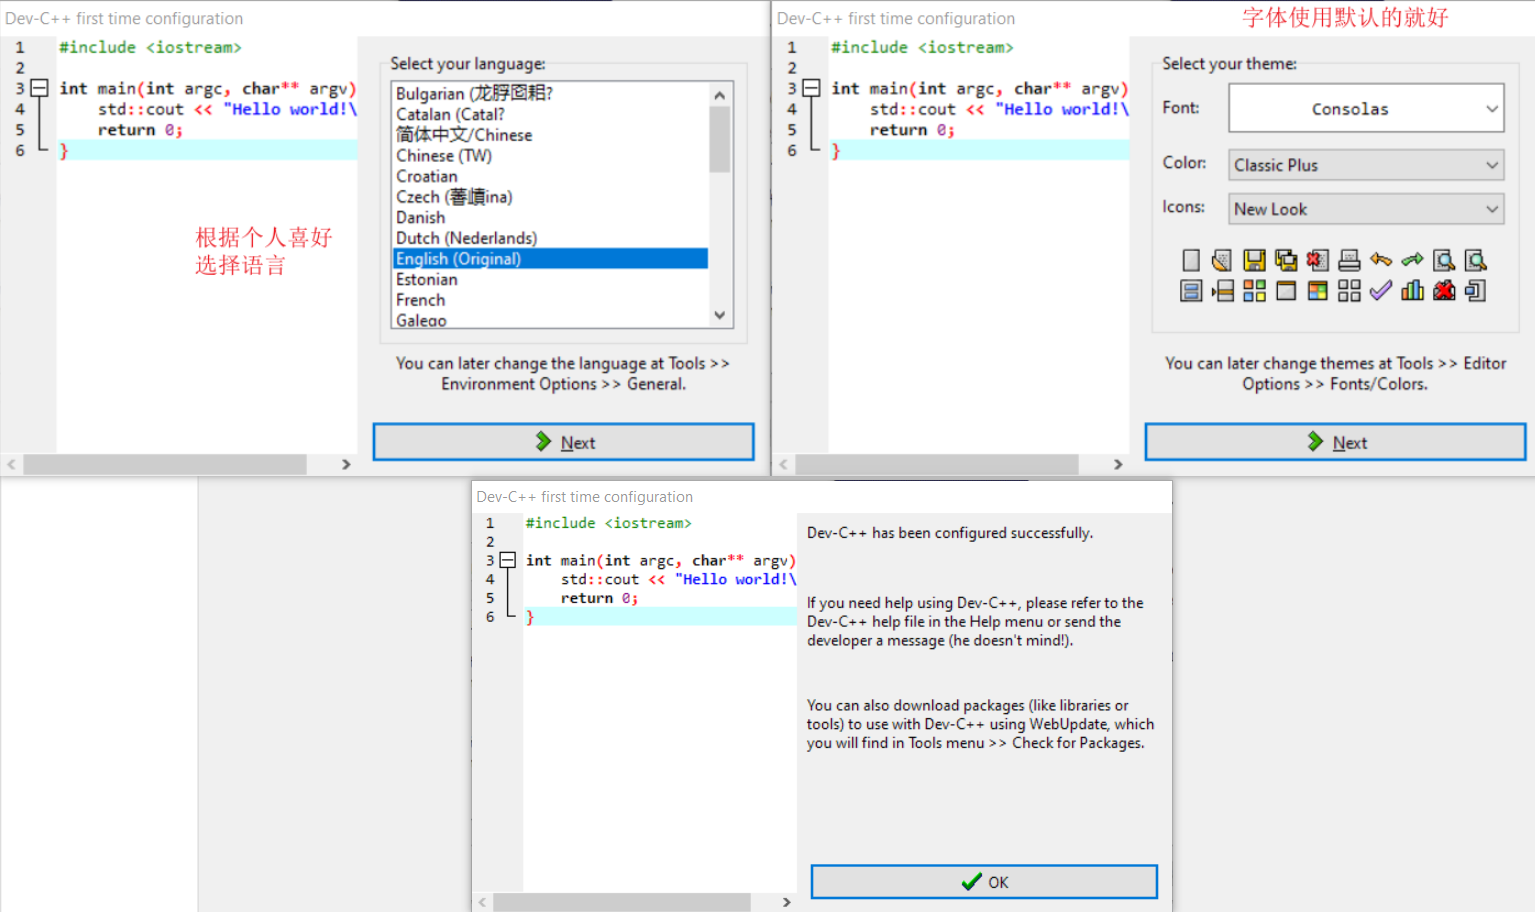Open the Color dropdown showing Classic Plus
This screenshot has width=1535, height=912.
click(1366, 165)
